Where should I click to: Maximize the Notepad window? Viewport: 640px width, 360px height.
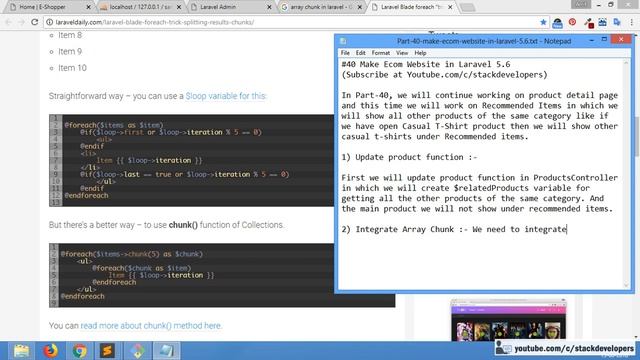point(604,40)
